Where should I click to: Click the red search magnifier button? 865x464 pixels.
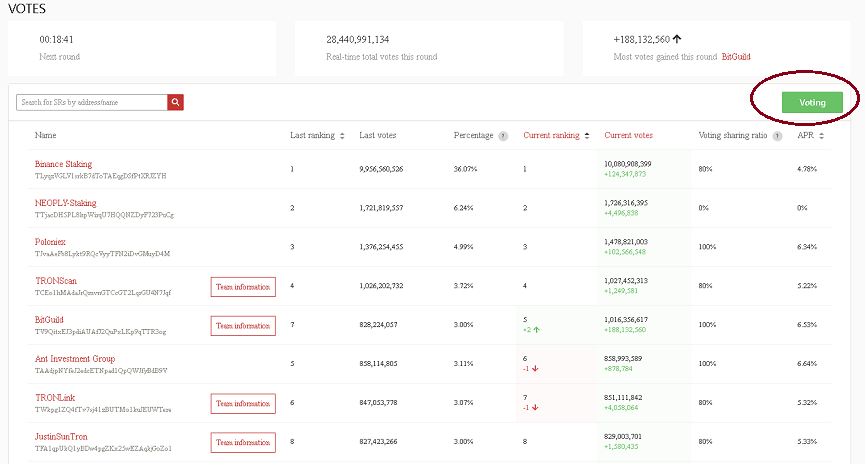click(x=175, y=102)
